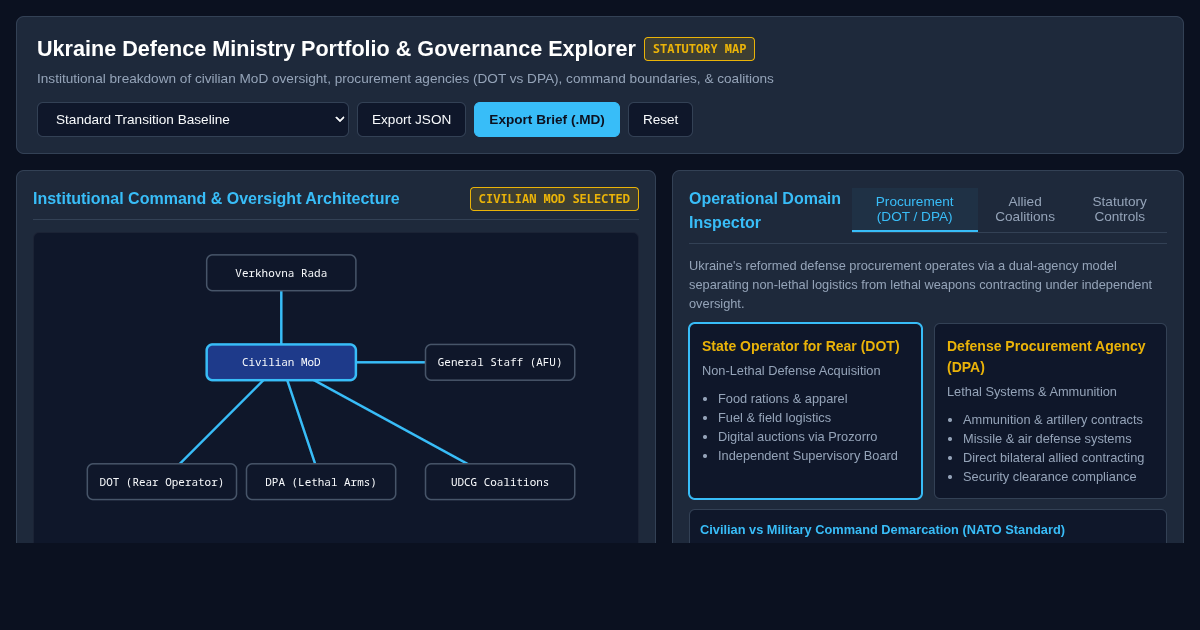This screenshot has height=630, width=1200.
Task: Click 'Security clearance compliance' list item
Action: (x=1049, y=476)
